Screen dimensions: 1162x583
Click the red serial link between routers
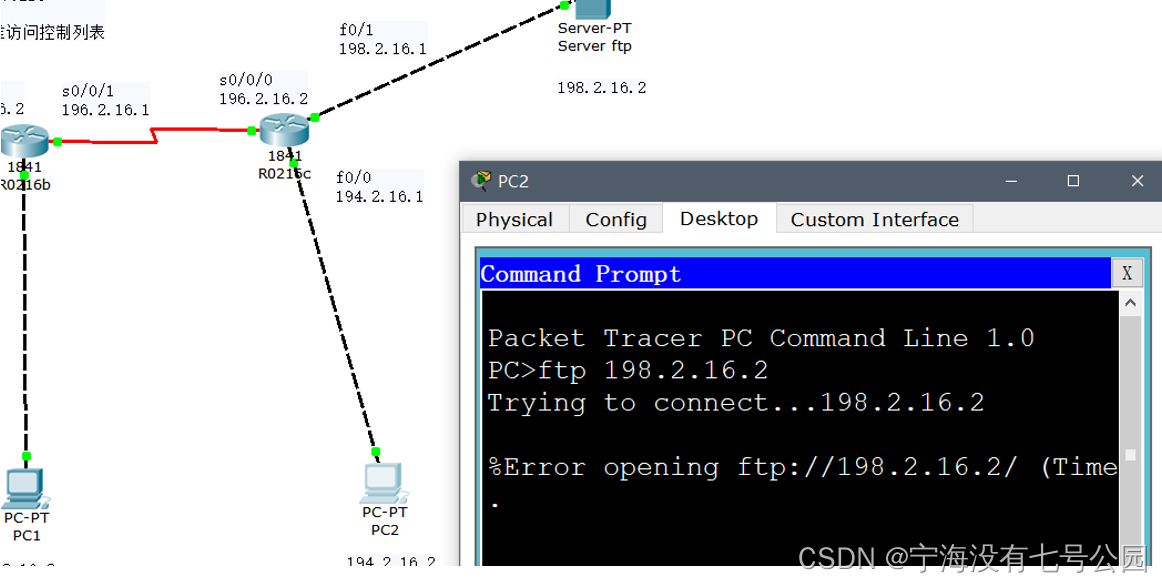pyautogui.click(x=154, y=136)
